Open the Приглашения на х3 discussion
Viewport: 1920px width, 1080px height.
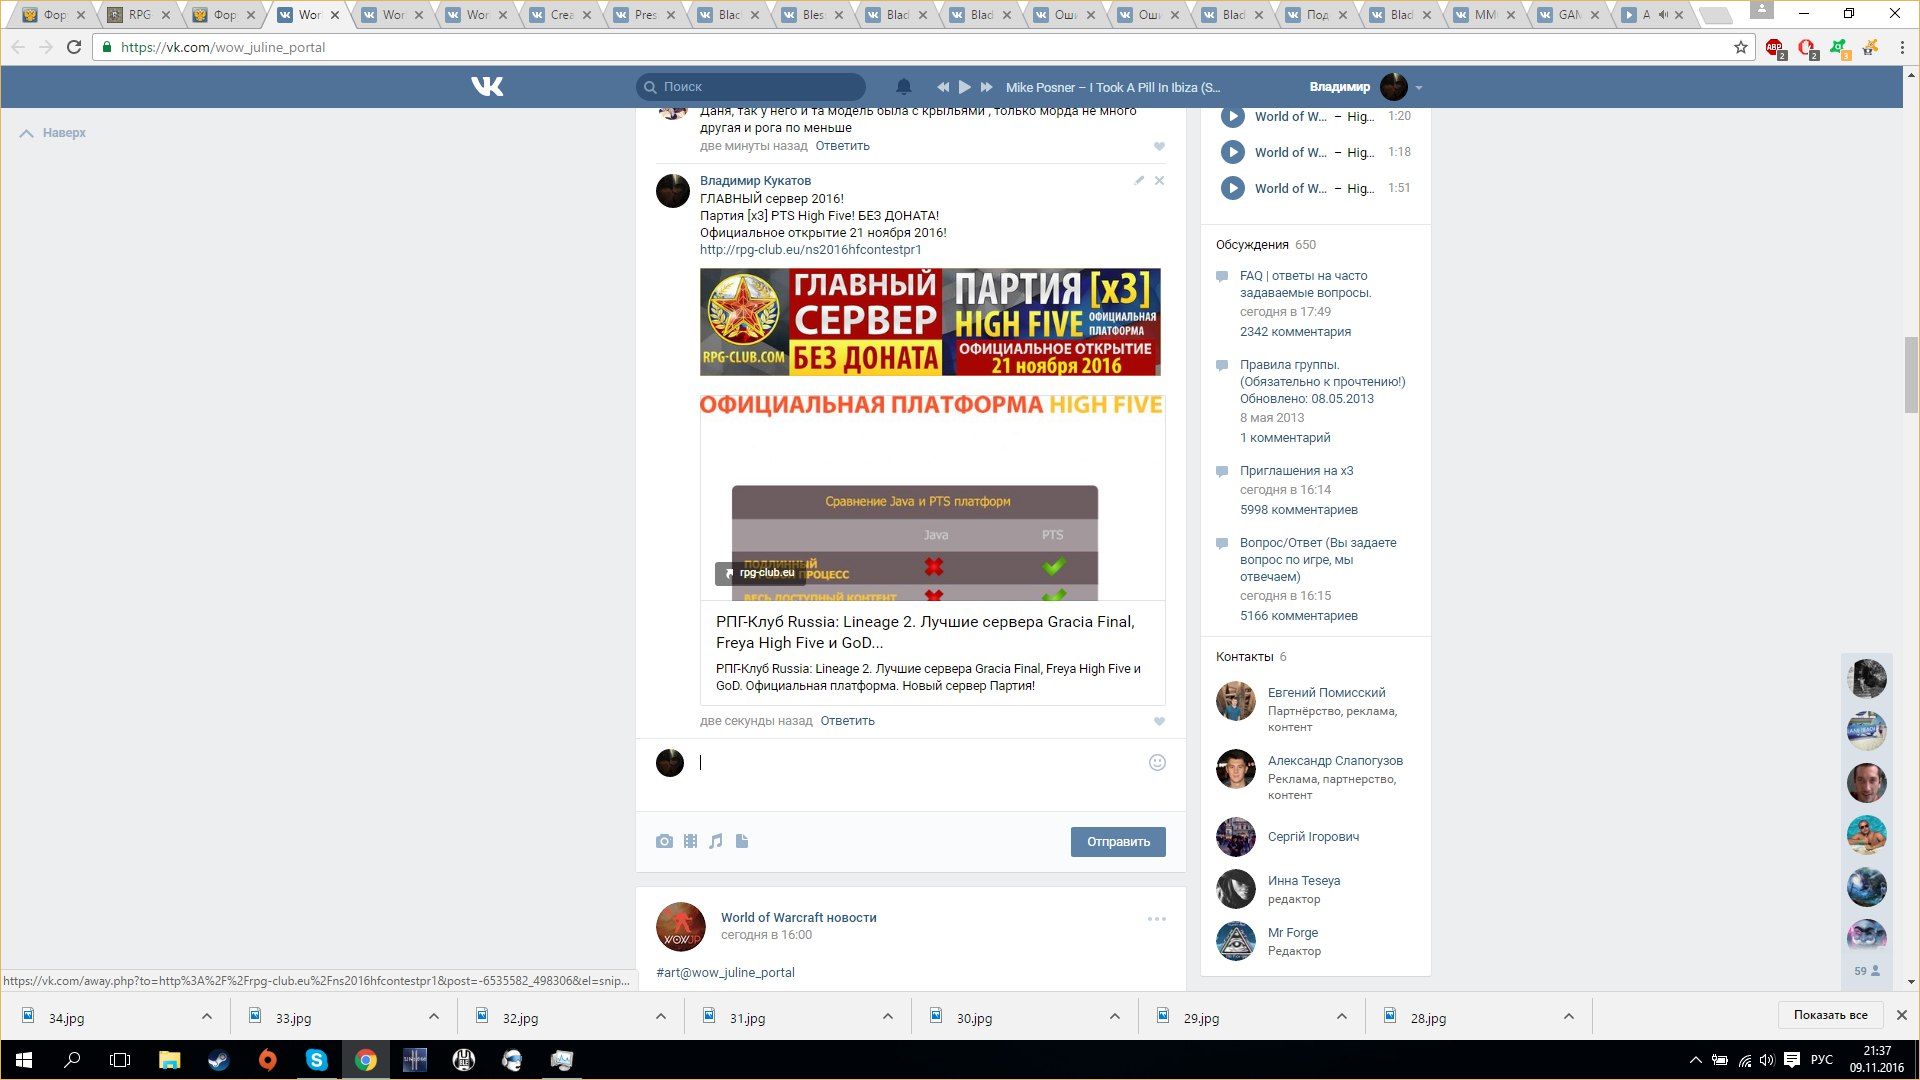point(1296,471)
